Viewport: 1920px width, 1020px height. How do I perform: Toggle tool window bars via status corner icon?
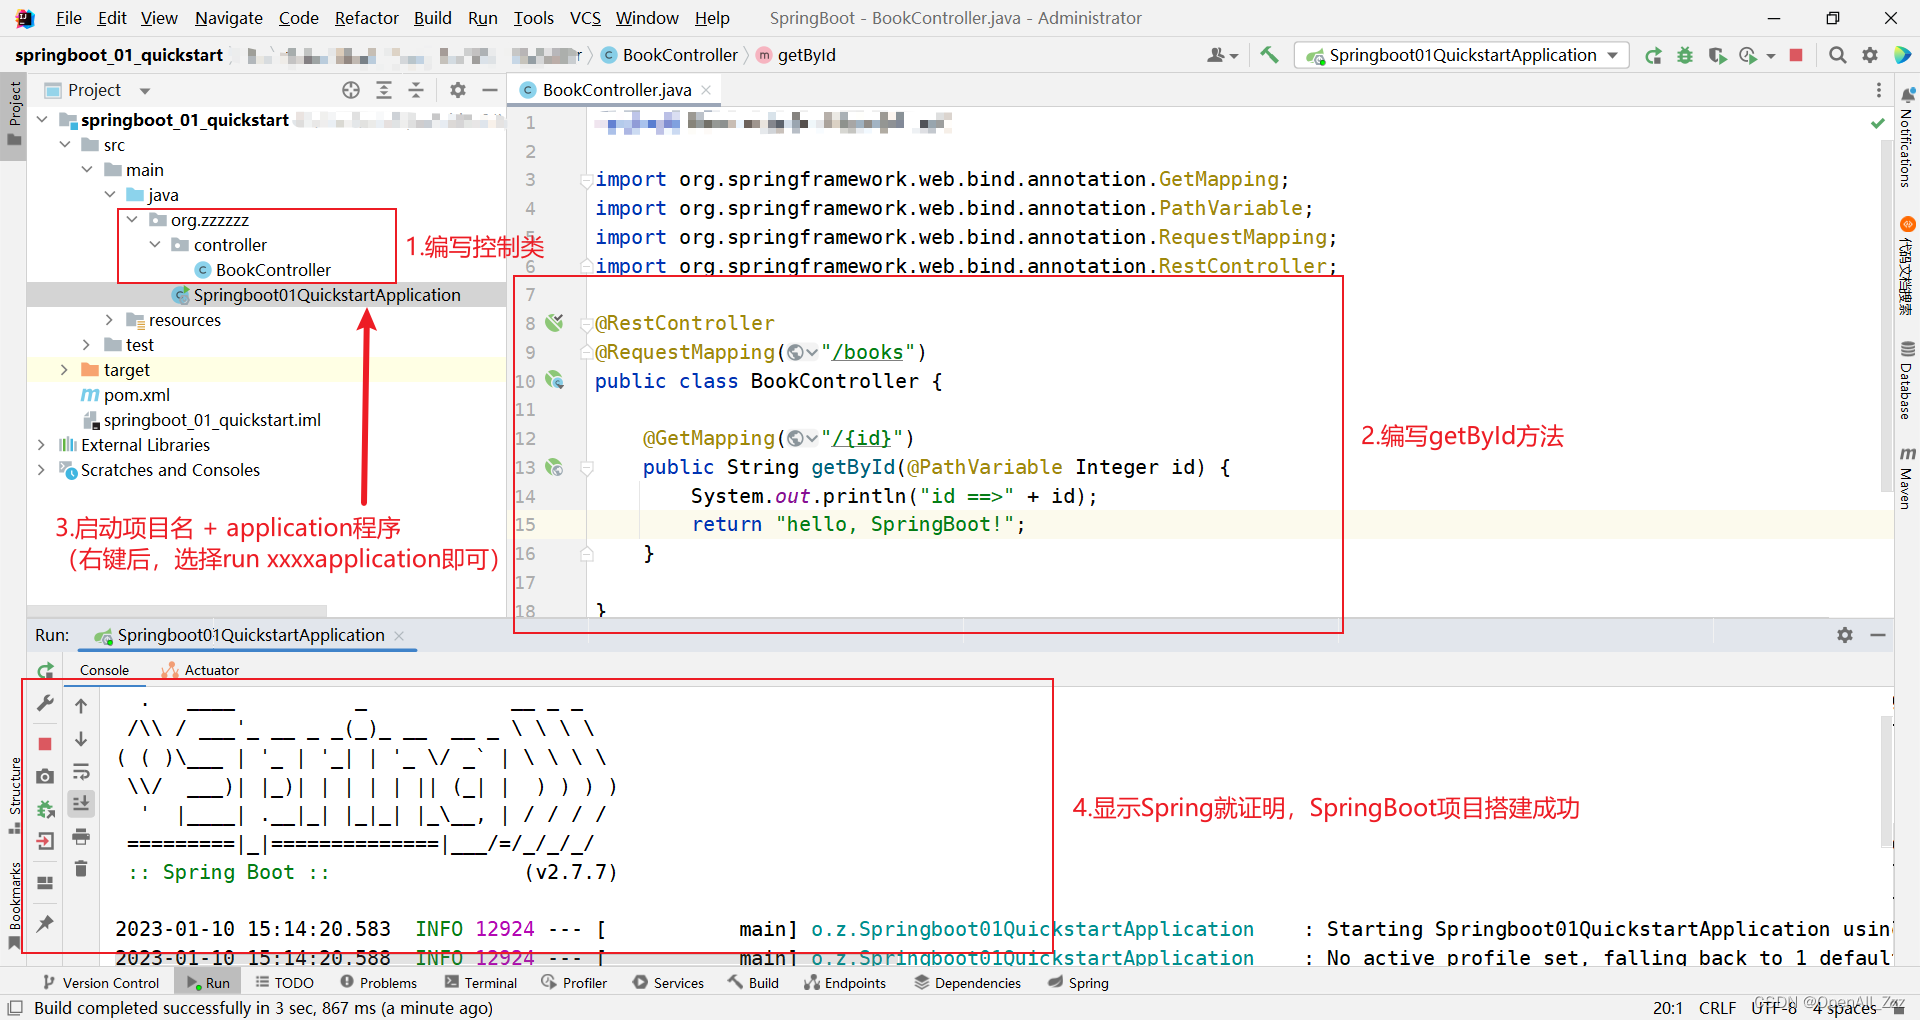click(x=15, y=1008)
